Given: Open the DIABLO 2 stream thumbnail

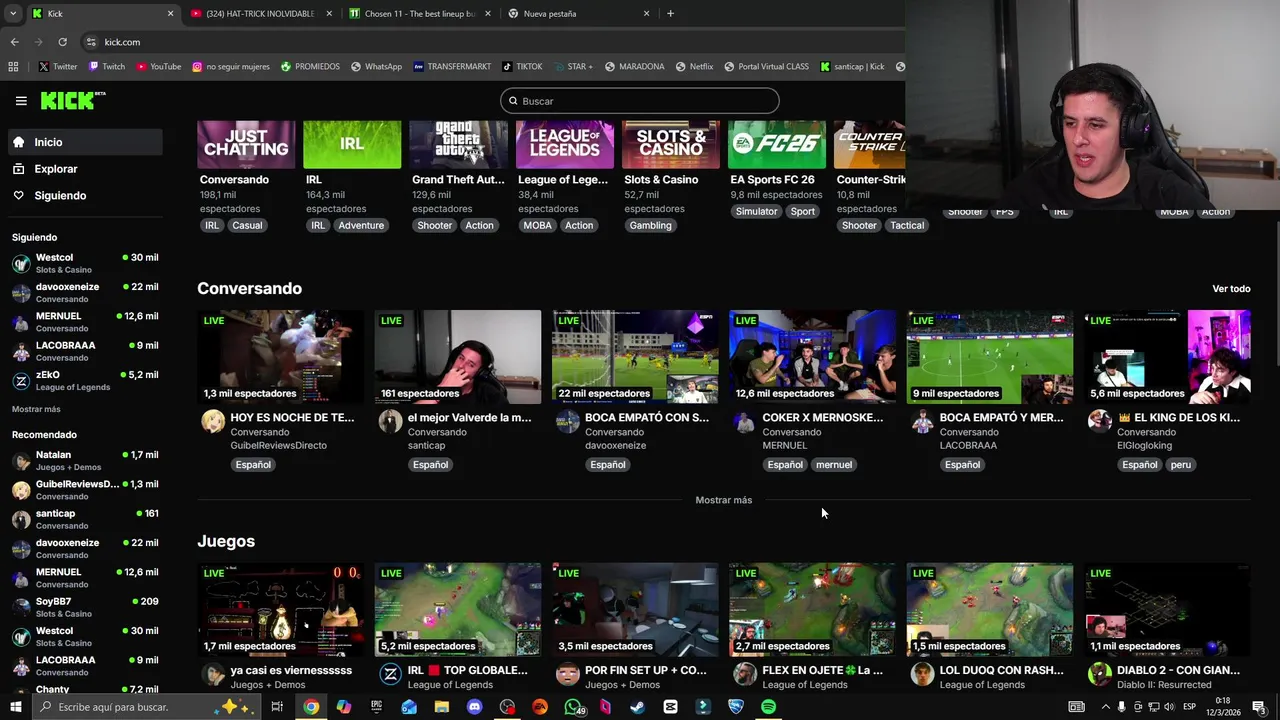Looking at the screenshot, I should pyautogui.click(x=1167, y=610).
